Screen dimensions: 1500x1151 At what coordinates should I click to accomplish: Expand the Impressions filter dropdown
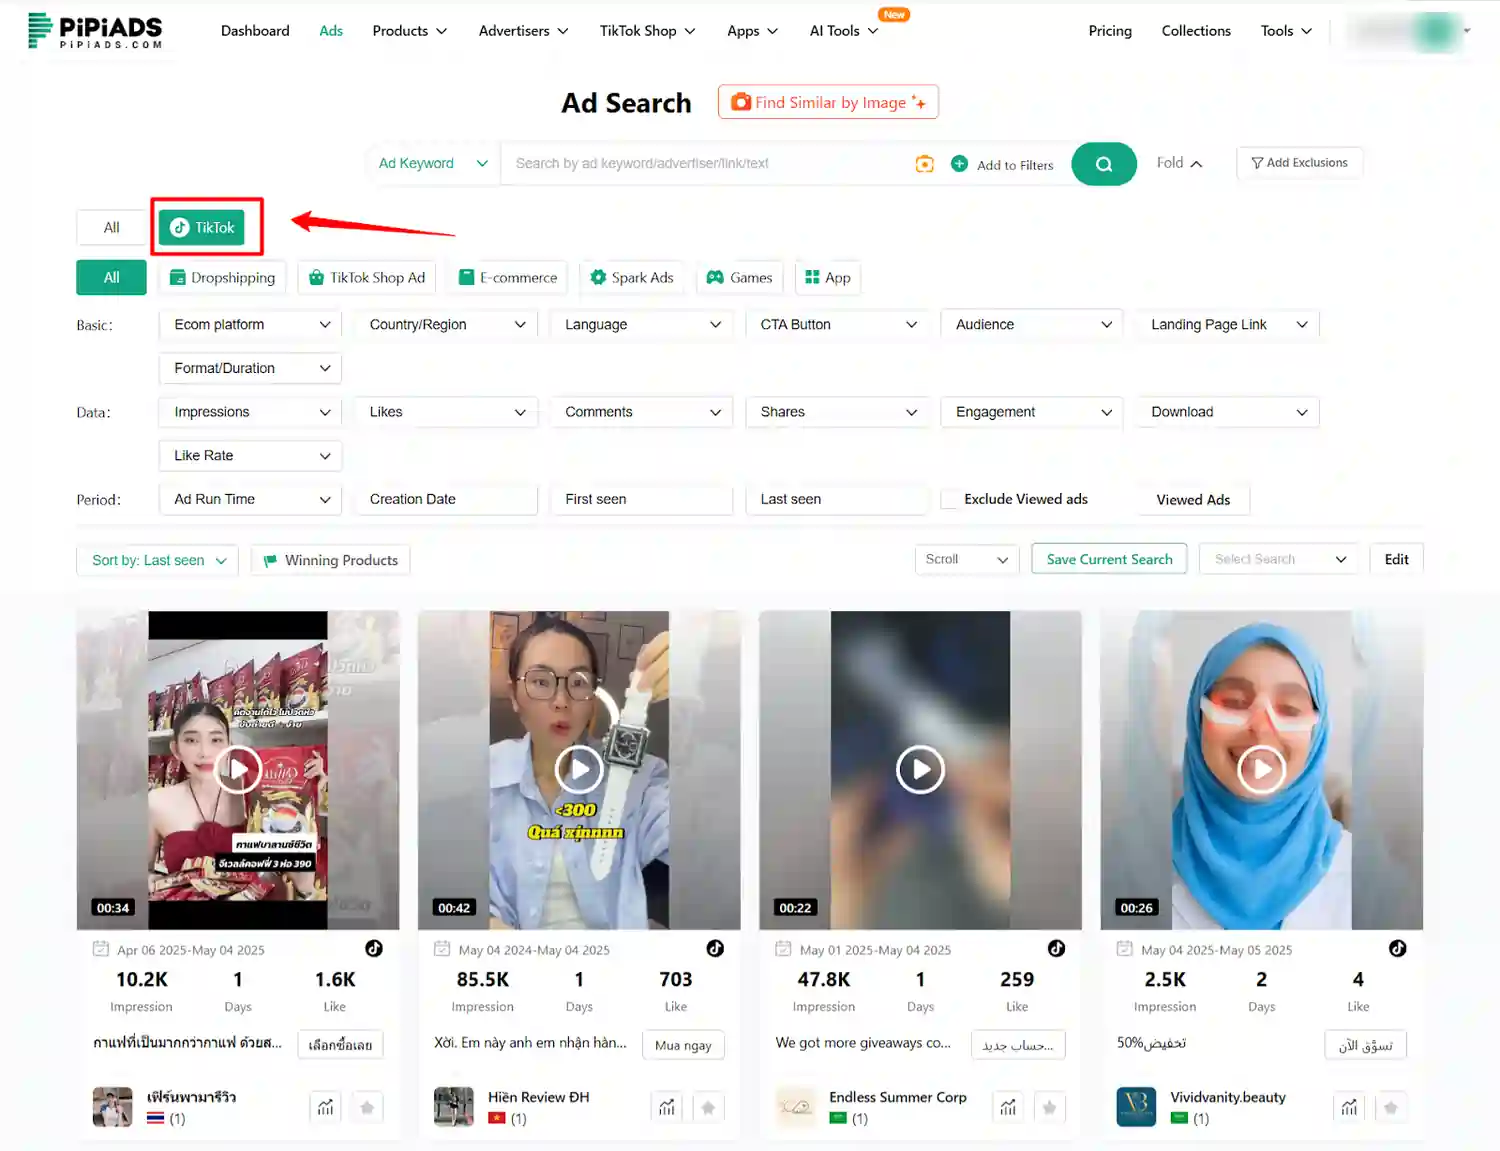[249, 411]
